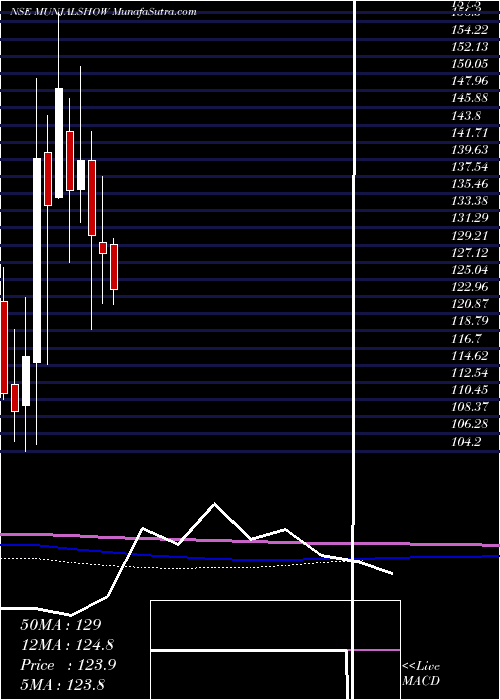Screen dimensions: 500x700
Task: Click the 150.05 price axis label
Action: coord(470,64)
